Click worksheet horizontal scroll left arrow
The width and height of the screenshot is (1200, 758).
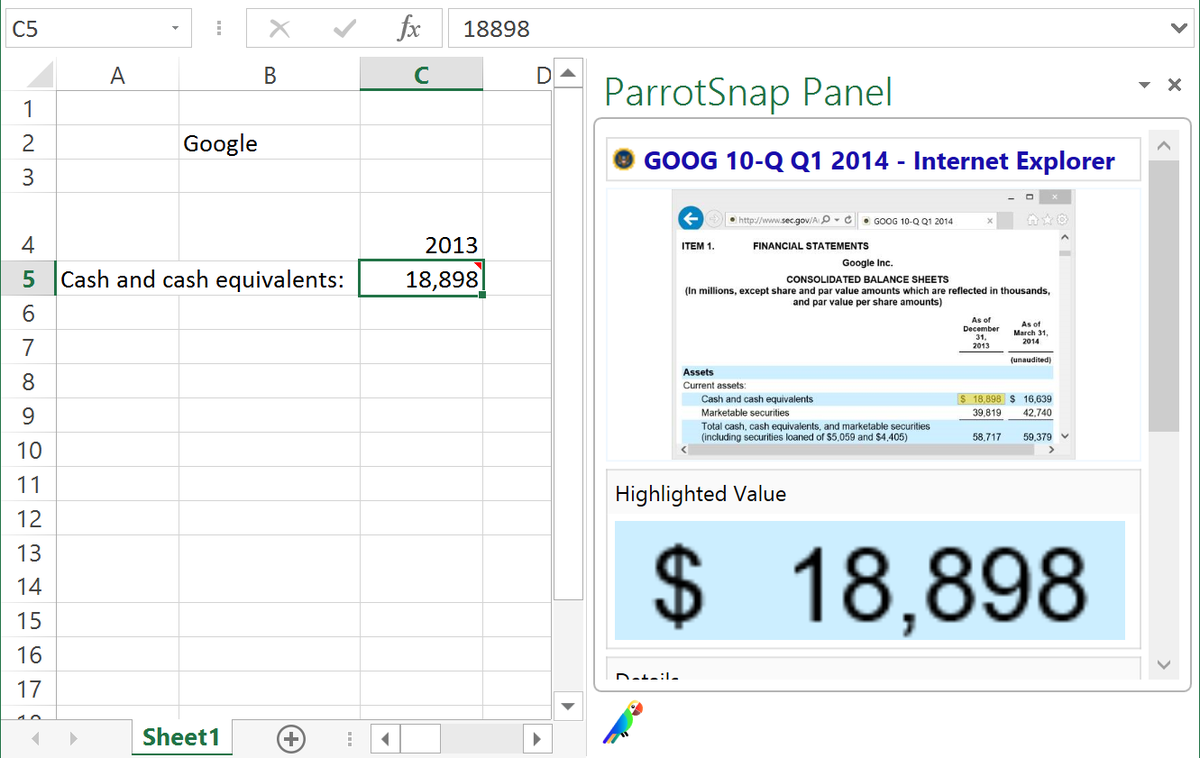pyautogui.click(x=385, y=740)
